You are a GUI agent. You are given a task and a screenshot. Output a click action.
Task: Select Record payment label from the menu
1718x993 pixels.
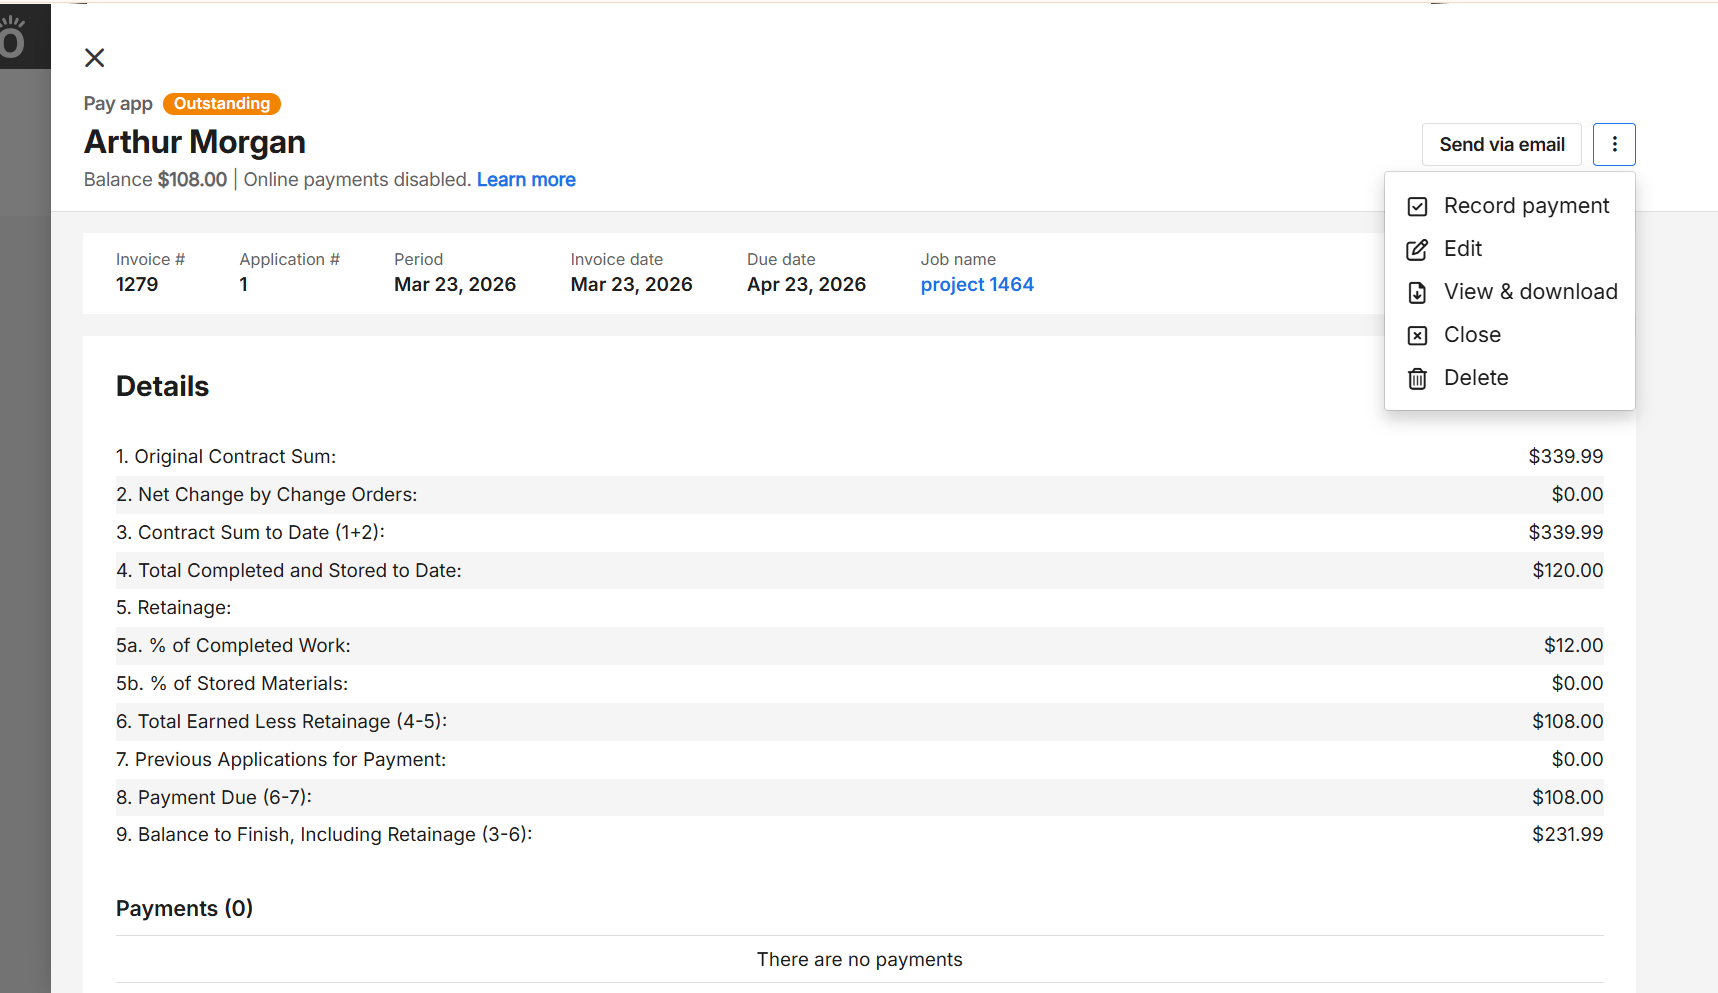click(1526, 206)
